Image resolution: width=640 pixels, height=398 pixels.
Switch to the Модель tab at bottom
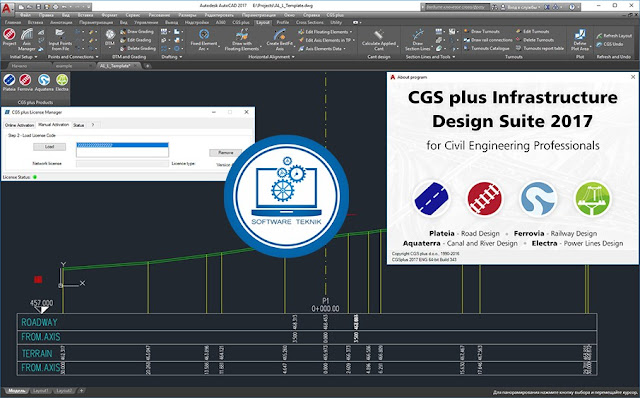click(x=17, y=391)
